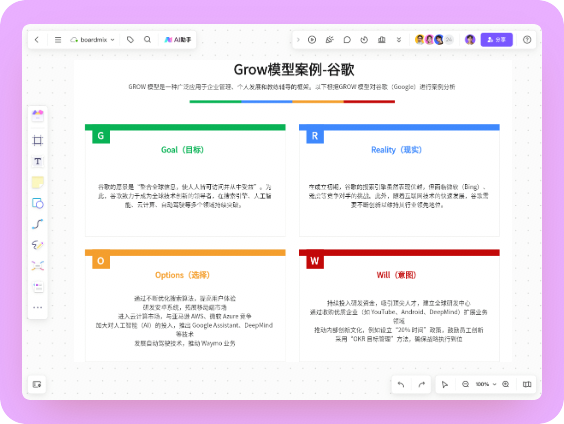The image size is (564, 424).
Task: Select the Reality card body paragraph mentioning Bing
Action: (x=399, y=196)
